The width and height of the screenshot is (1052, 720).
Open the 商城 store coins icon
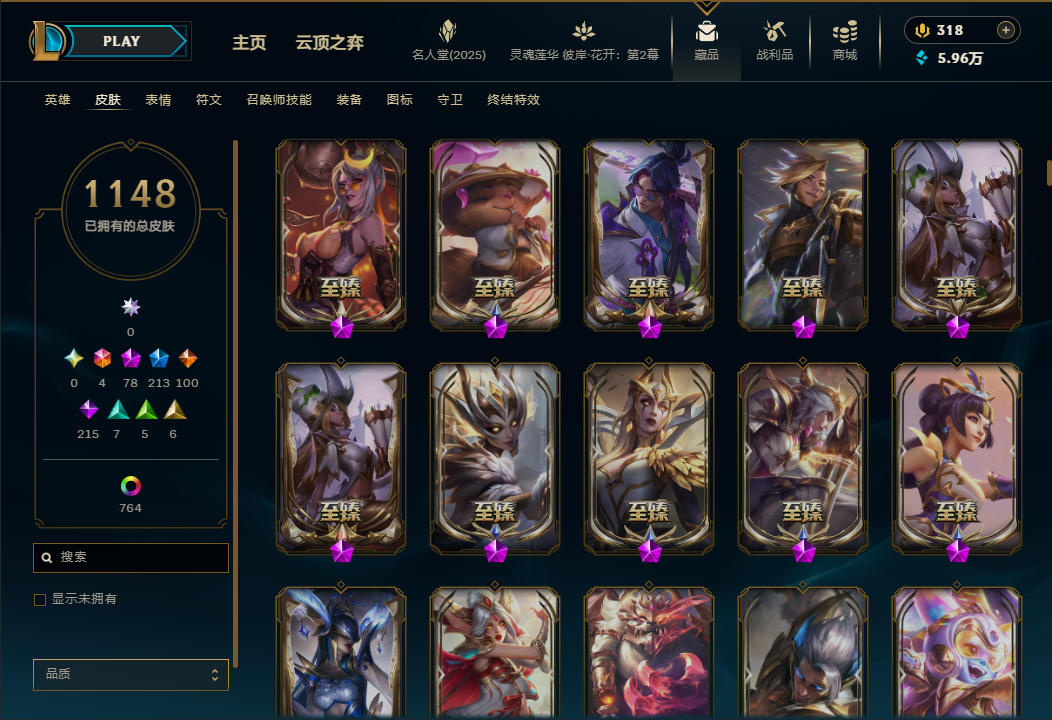click(x=845, y=32)
